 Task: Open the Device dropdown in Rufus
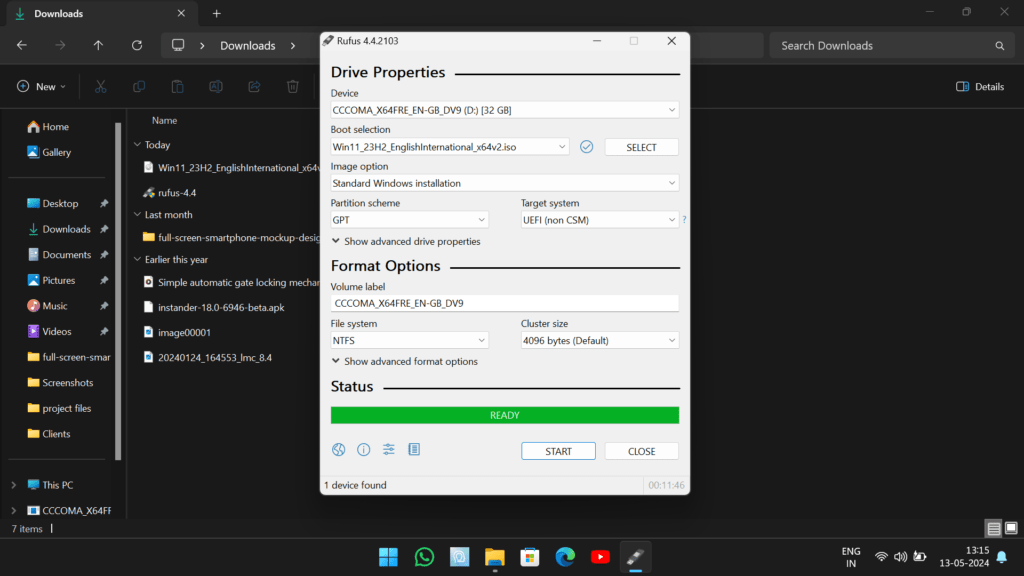pyautogui.click(x=505, y=110)
